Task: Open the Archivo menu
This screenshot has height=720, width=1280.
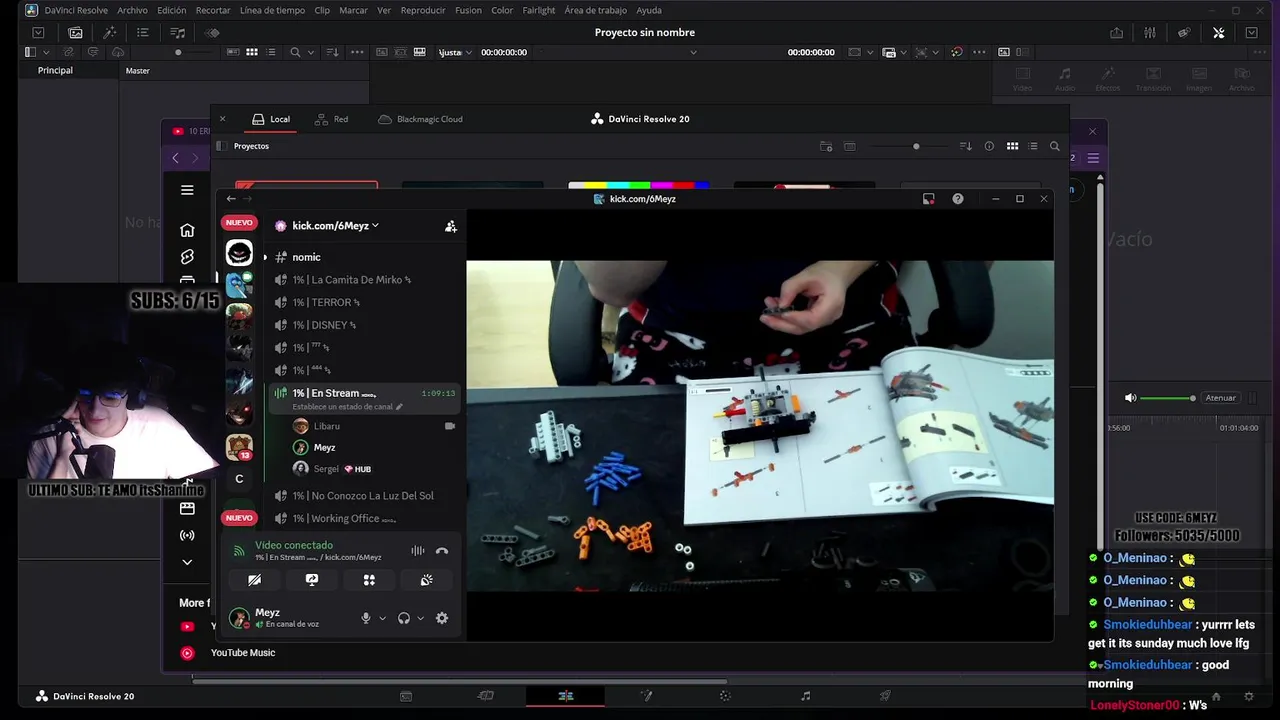Action: (x=132, y=10)
